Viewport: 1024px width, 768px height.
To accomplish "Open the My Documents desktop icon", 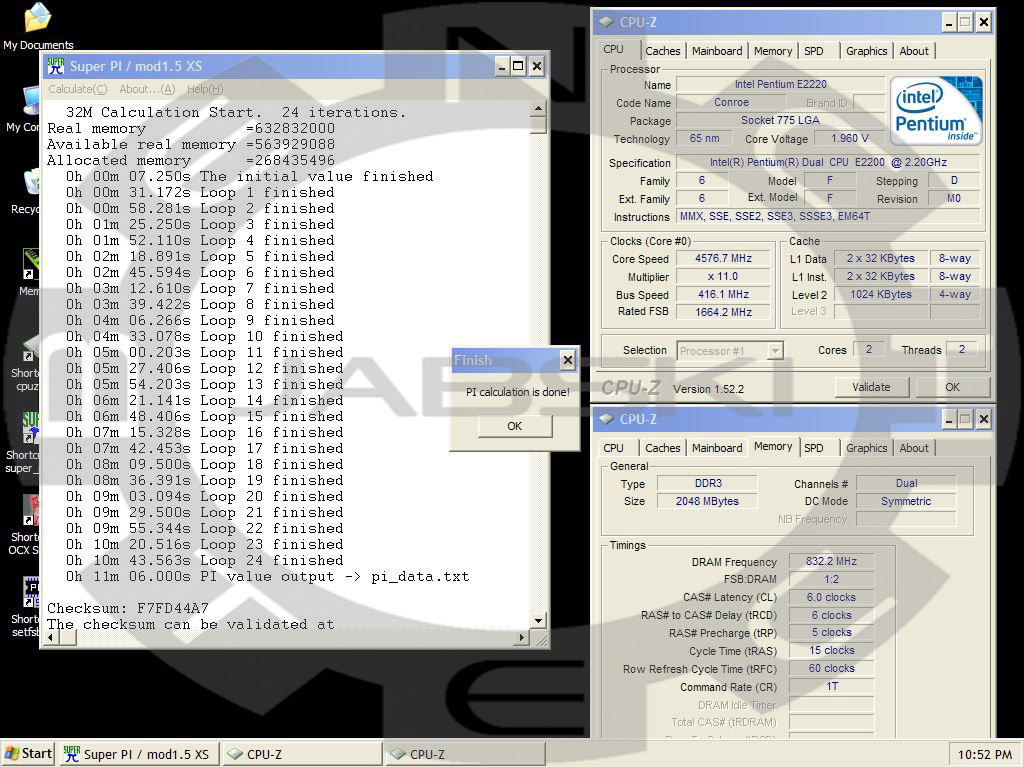I will pos(37,26).
